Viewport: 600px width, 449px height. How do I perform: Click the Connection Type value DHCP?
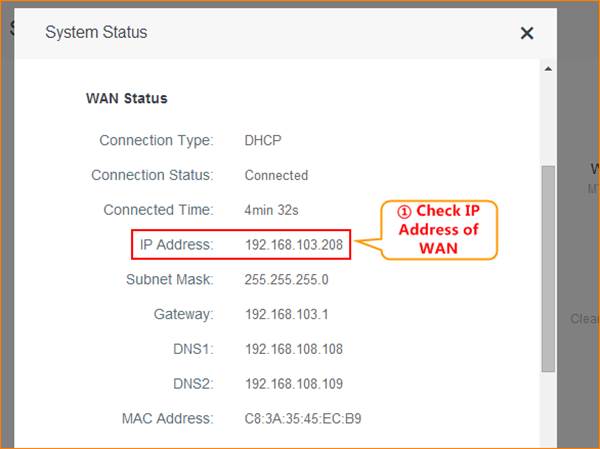coord(263,140)
